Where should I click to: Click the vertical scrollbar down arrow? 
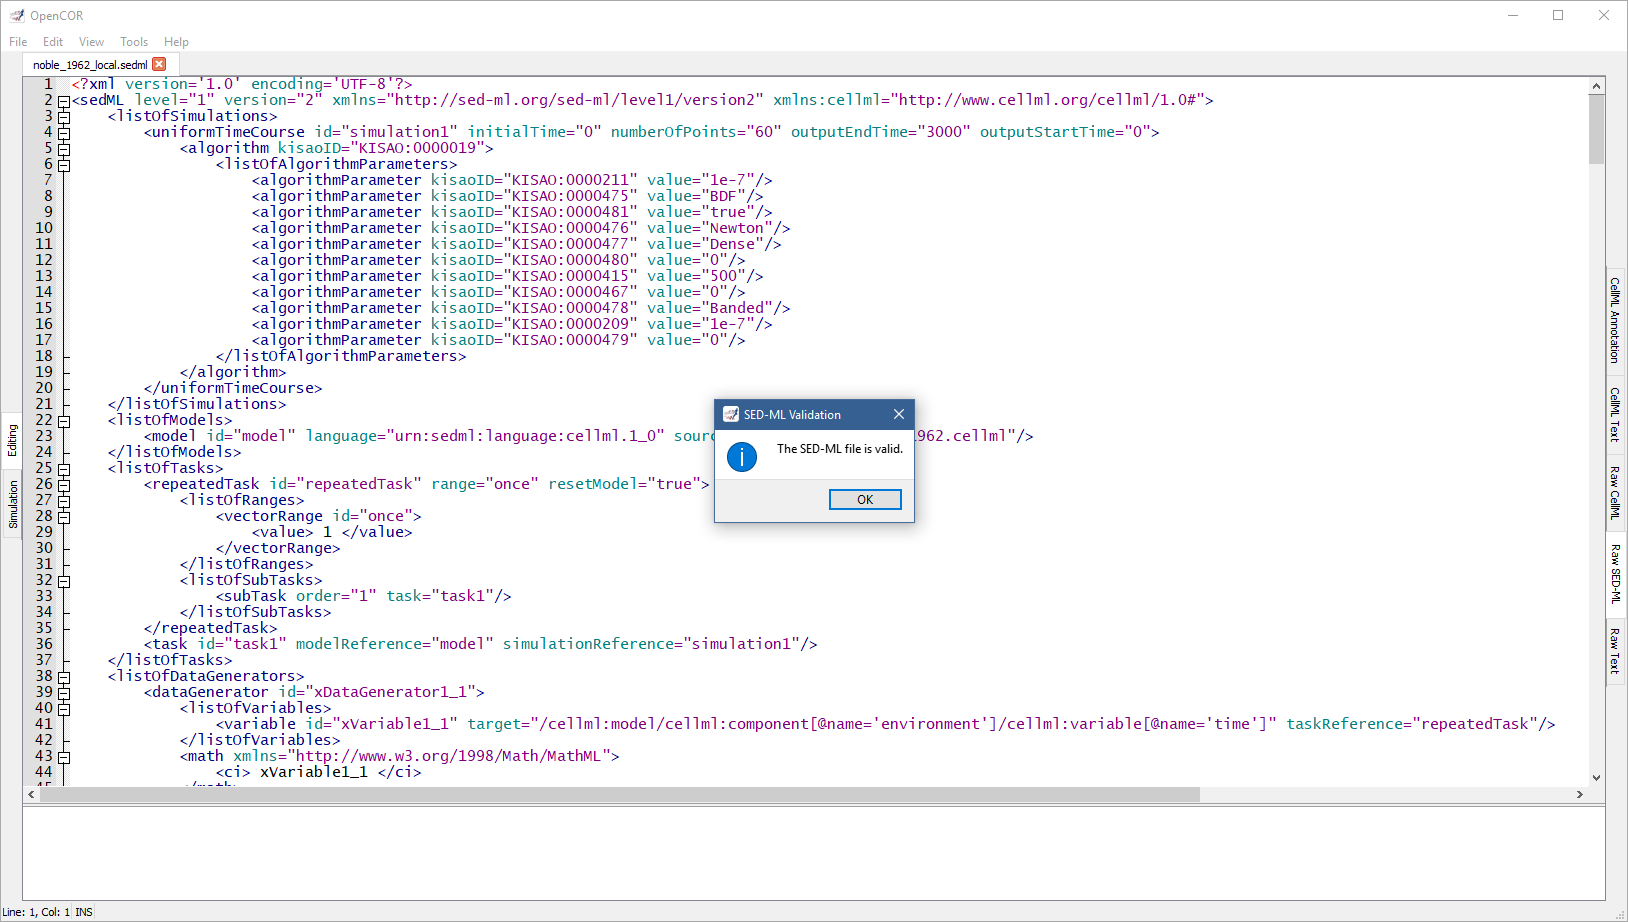pyautogui.click(x=1596, y=777)
